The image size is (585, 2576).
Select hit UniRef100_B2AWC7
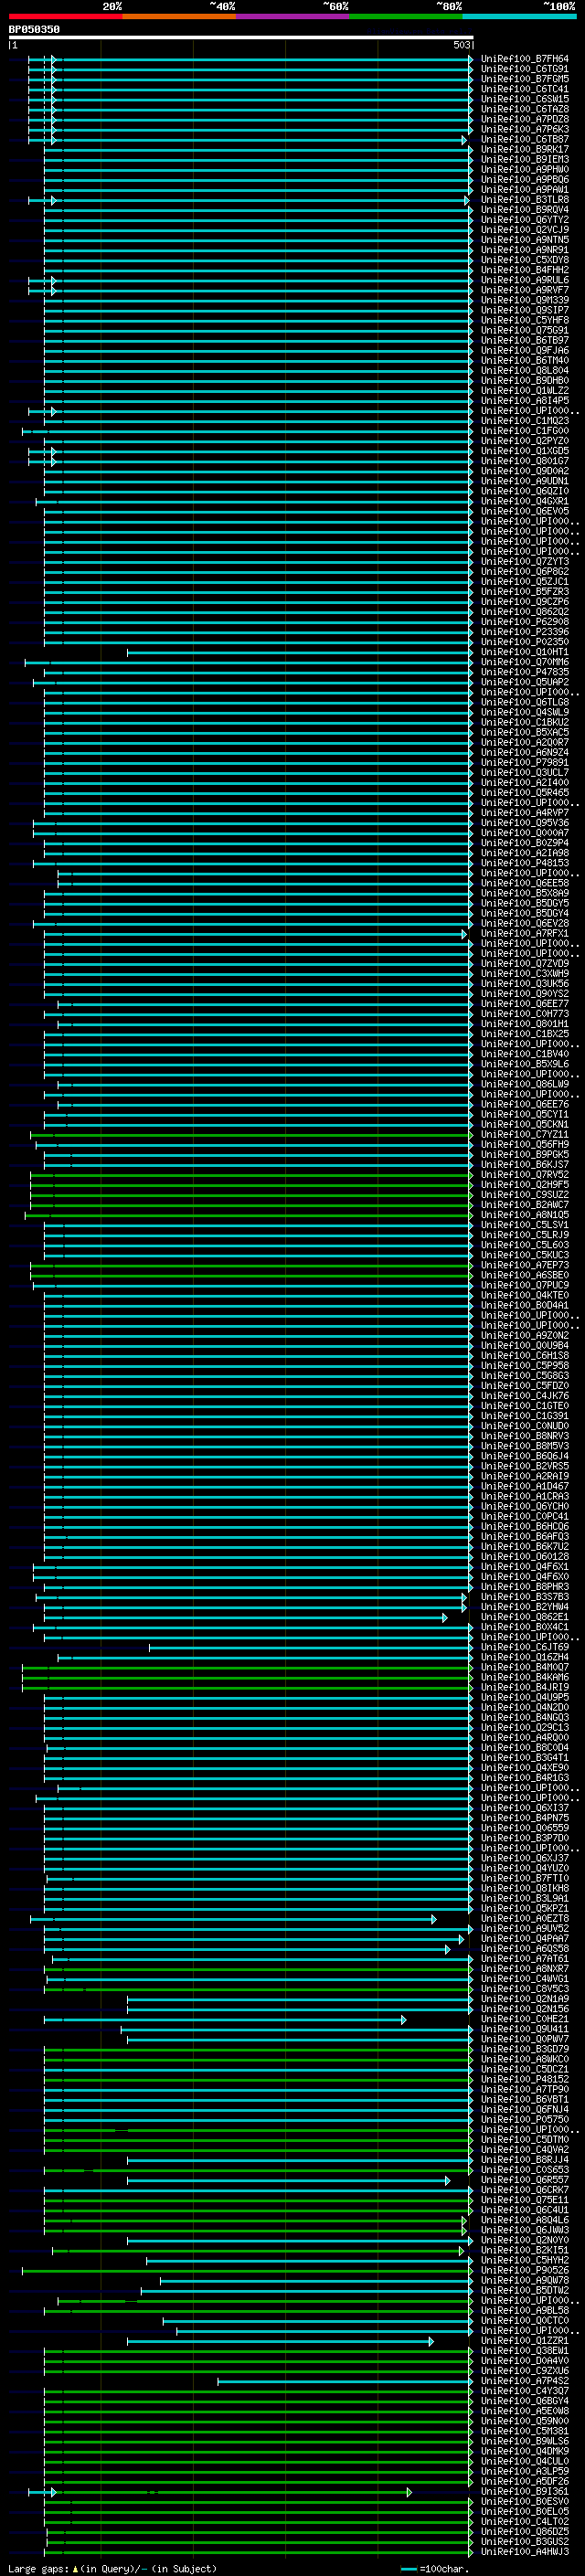[x=524, y=1205]
